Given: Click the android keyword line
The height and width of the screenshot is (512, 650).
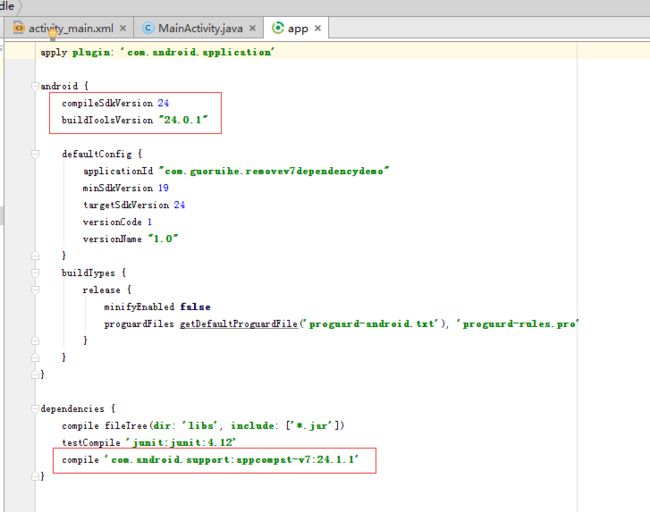Looking at the screenshot, I should (x=64, y=86).
